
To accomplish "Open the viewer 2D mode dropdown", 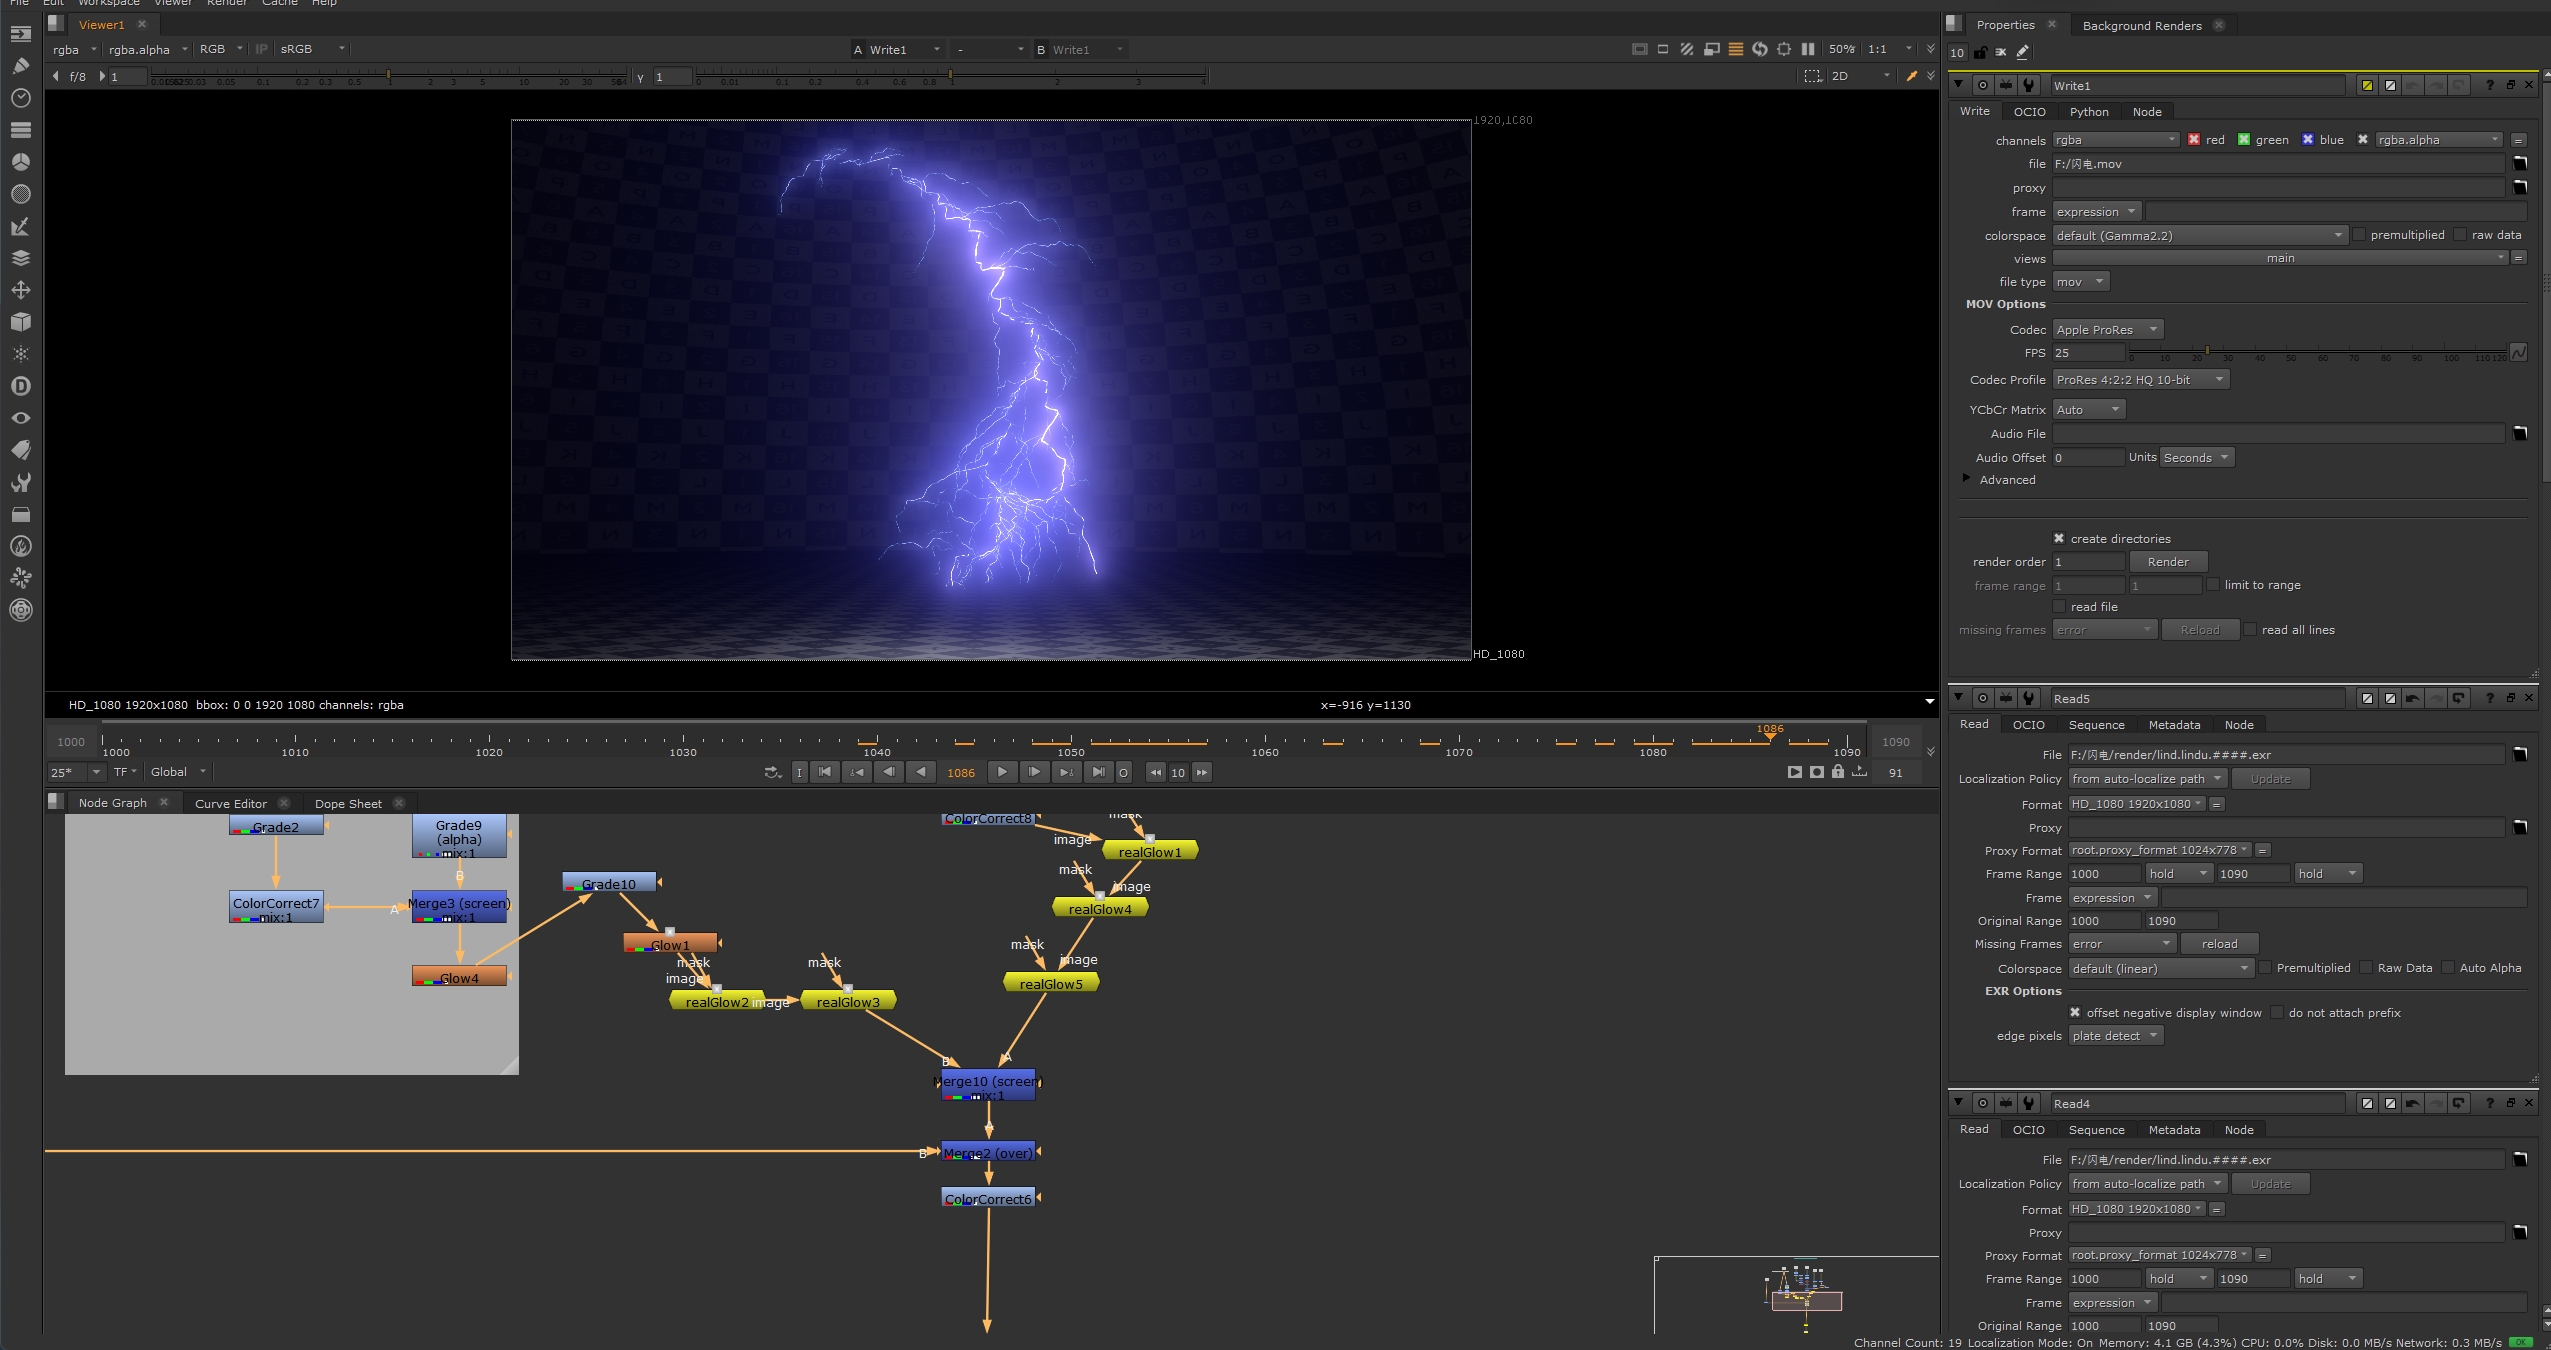I will pyautogui.click(x=1860, y=76).
